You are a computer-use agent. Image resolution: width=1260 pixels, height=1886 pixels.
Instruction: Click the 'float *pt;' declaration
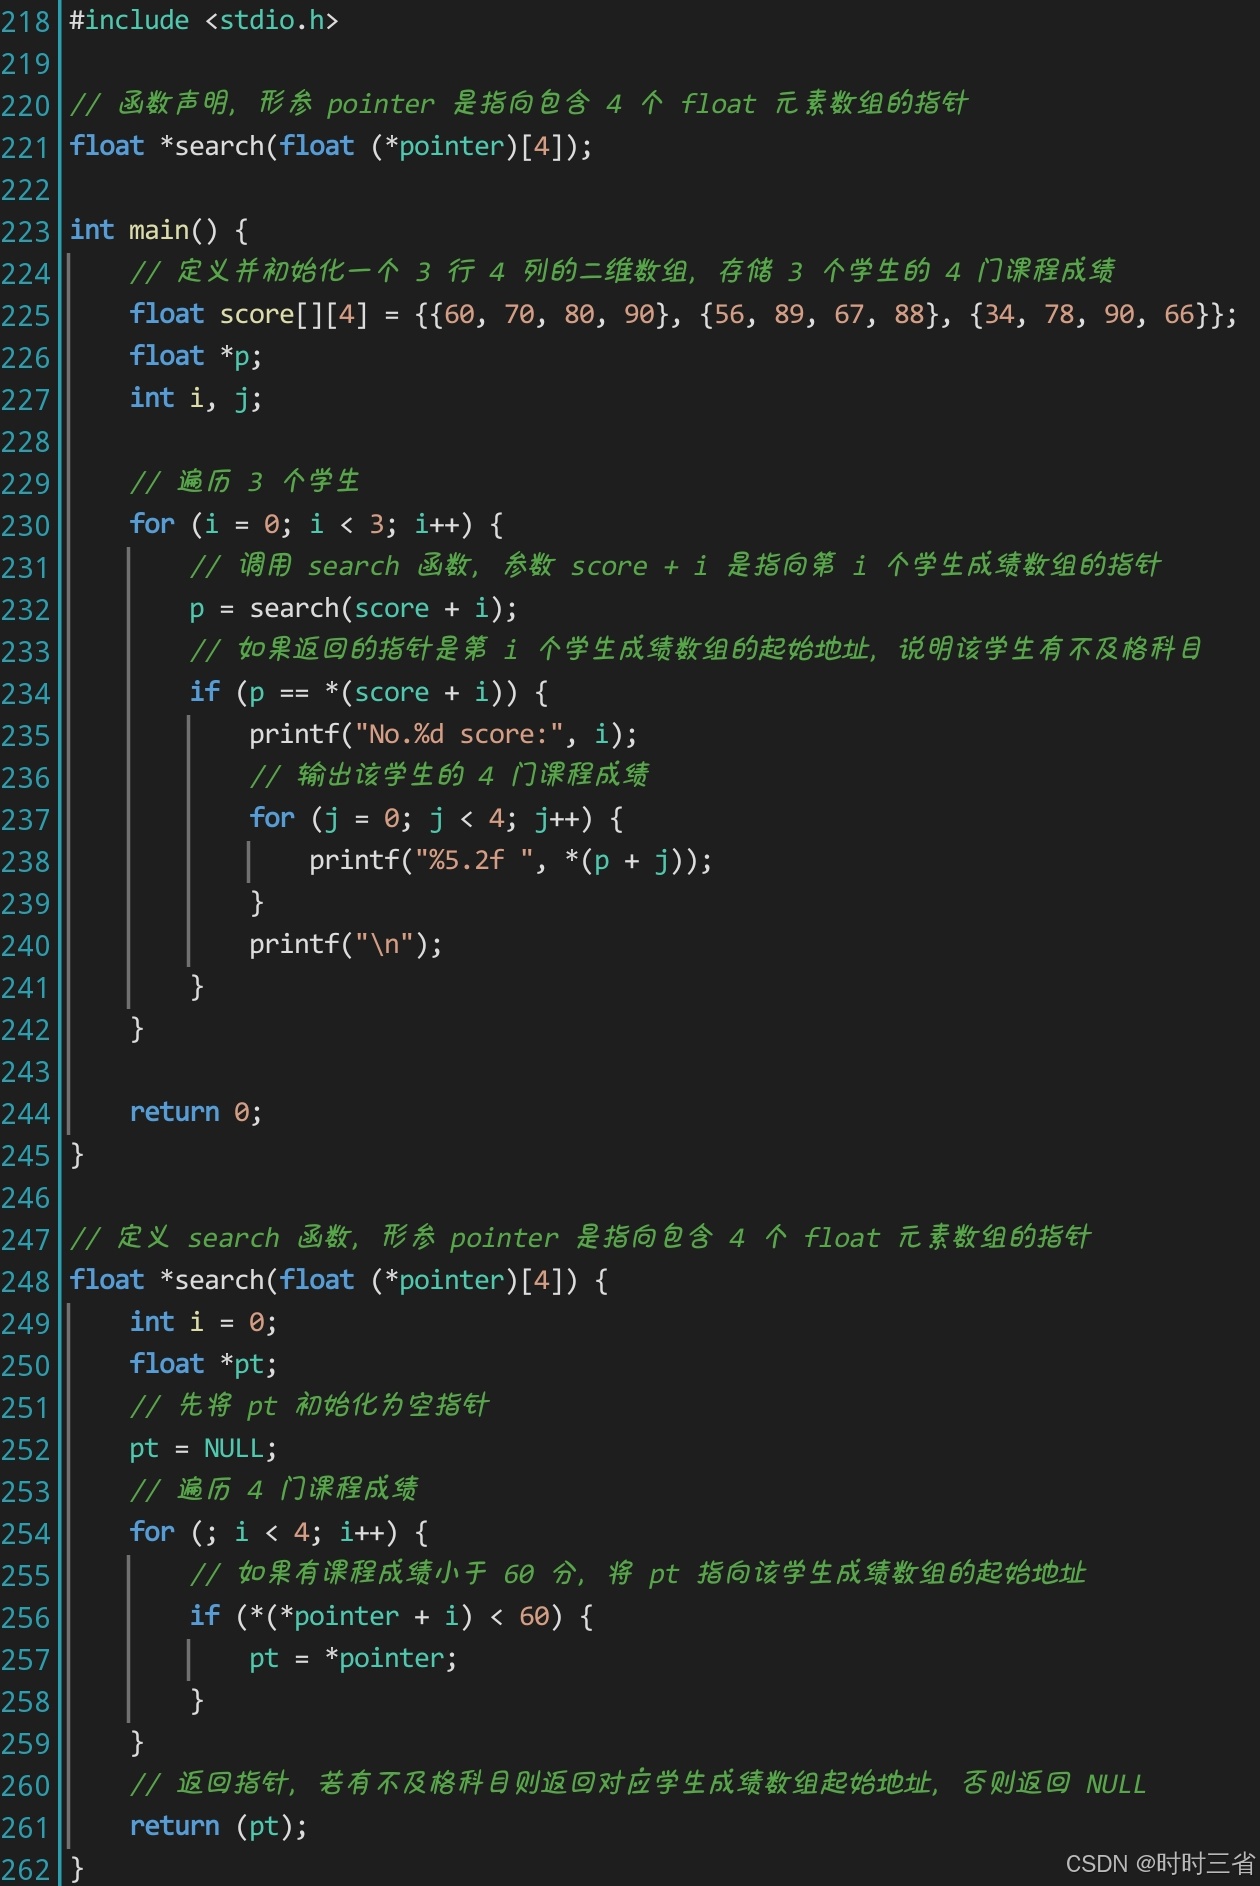point(204,1365)
